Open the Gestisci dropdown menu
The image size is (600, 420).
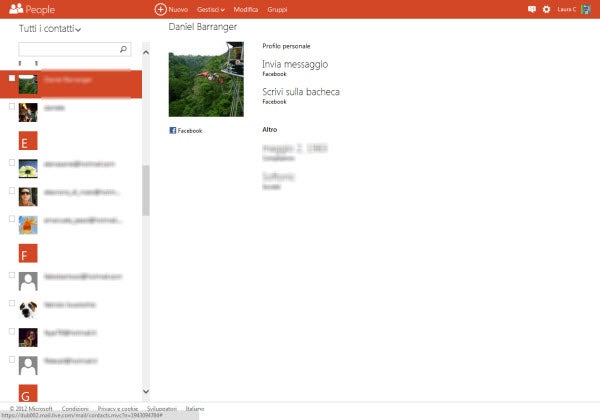210,10
